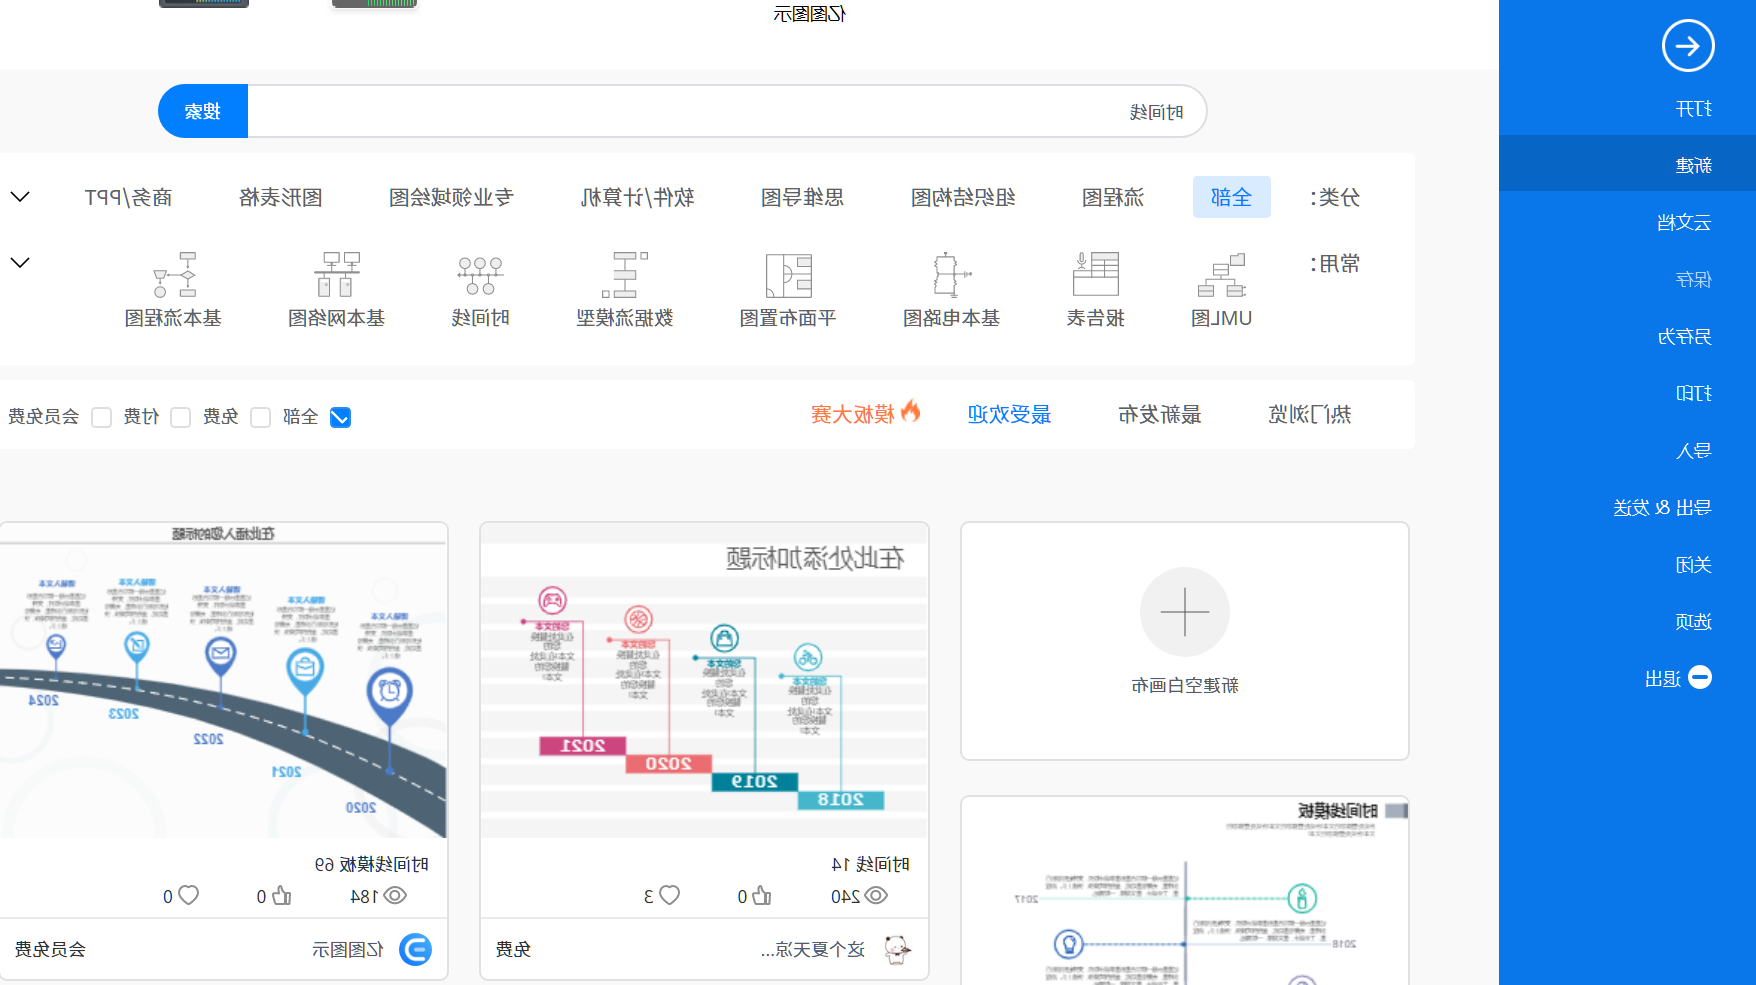Image resolution: width=1756 pixels, height=985 pixels.
Task: Click the 亿图图示 author name
Action: 348,949
